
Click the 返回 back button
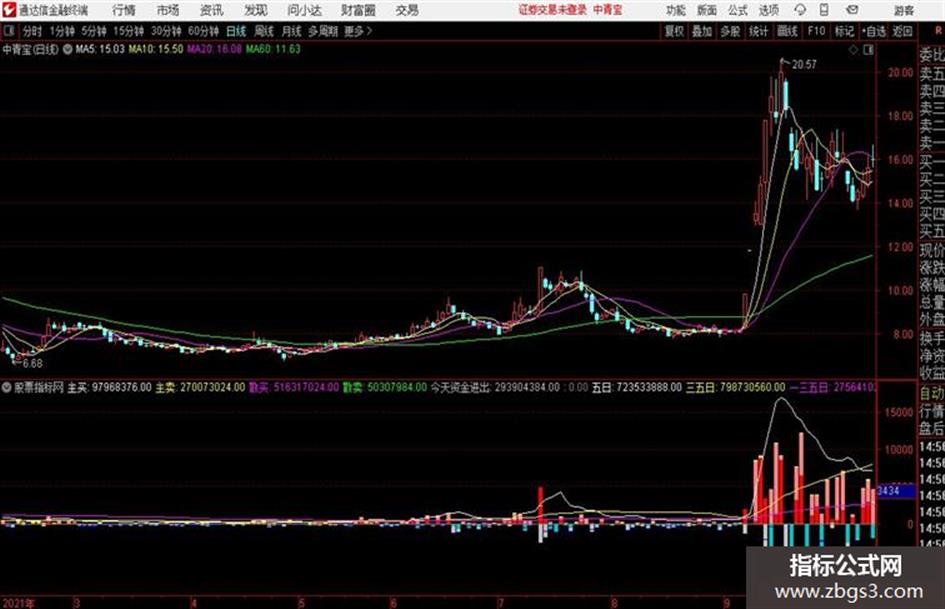[902, 31]
